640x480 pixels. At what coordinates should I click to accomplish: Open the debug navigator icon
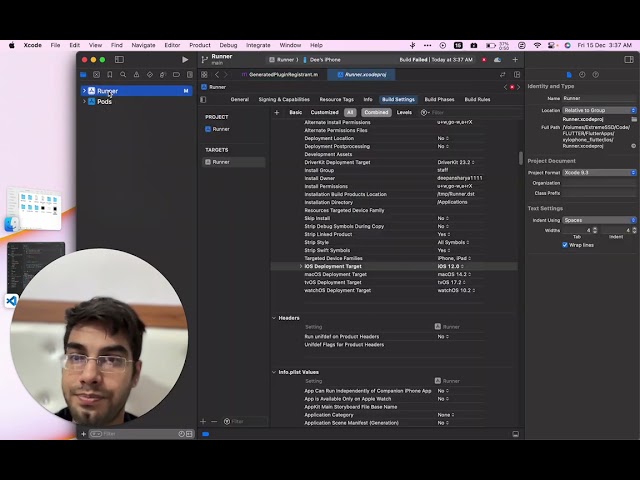163,75
